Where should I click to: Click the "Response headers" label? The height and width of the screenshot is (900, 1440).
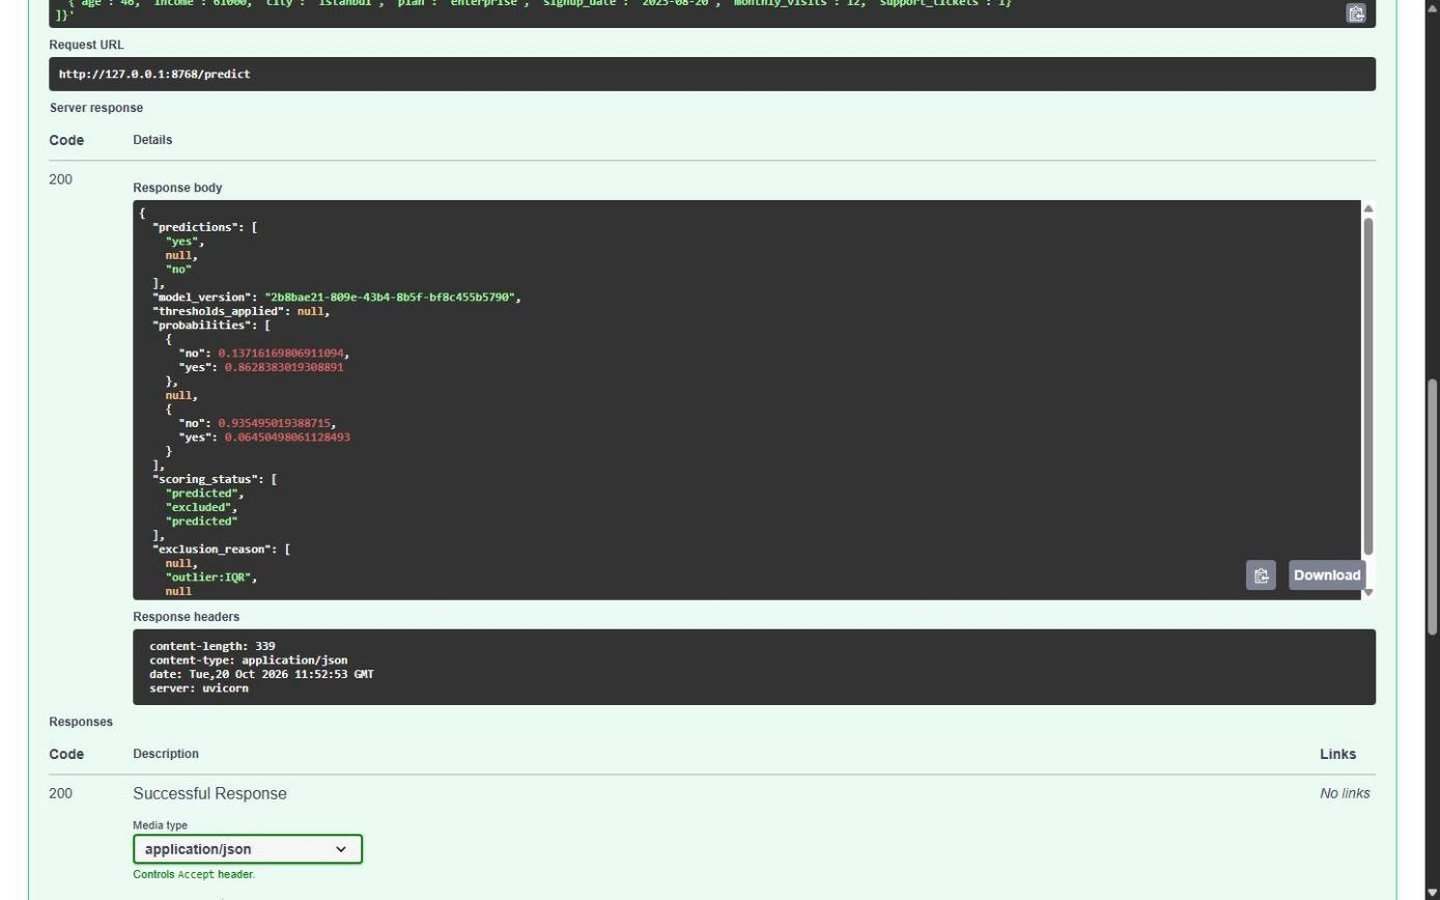click(186, 617)
